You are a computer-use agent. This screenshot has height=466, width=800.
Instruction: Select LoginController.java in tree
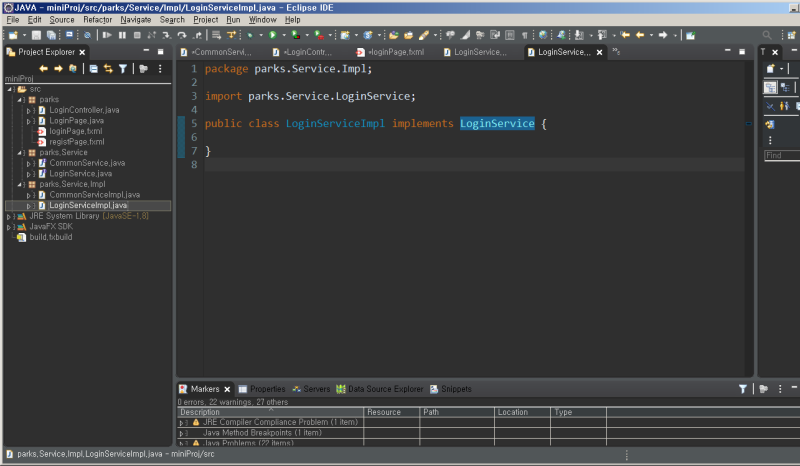pyautogui.click(x=84, y=110)
